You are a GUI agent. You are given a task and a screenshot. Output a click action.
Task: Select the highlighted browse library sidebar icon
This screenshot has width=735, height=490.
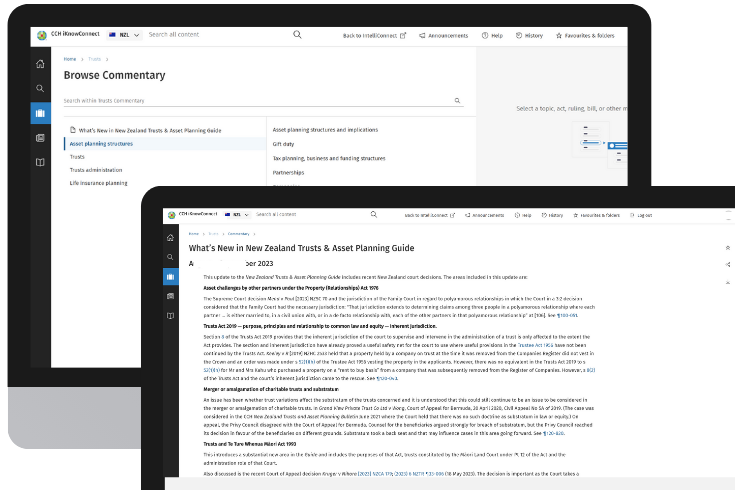[x=40, y=113]
